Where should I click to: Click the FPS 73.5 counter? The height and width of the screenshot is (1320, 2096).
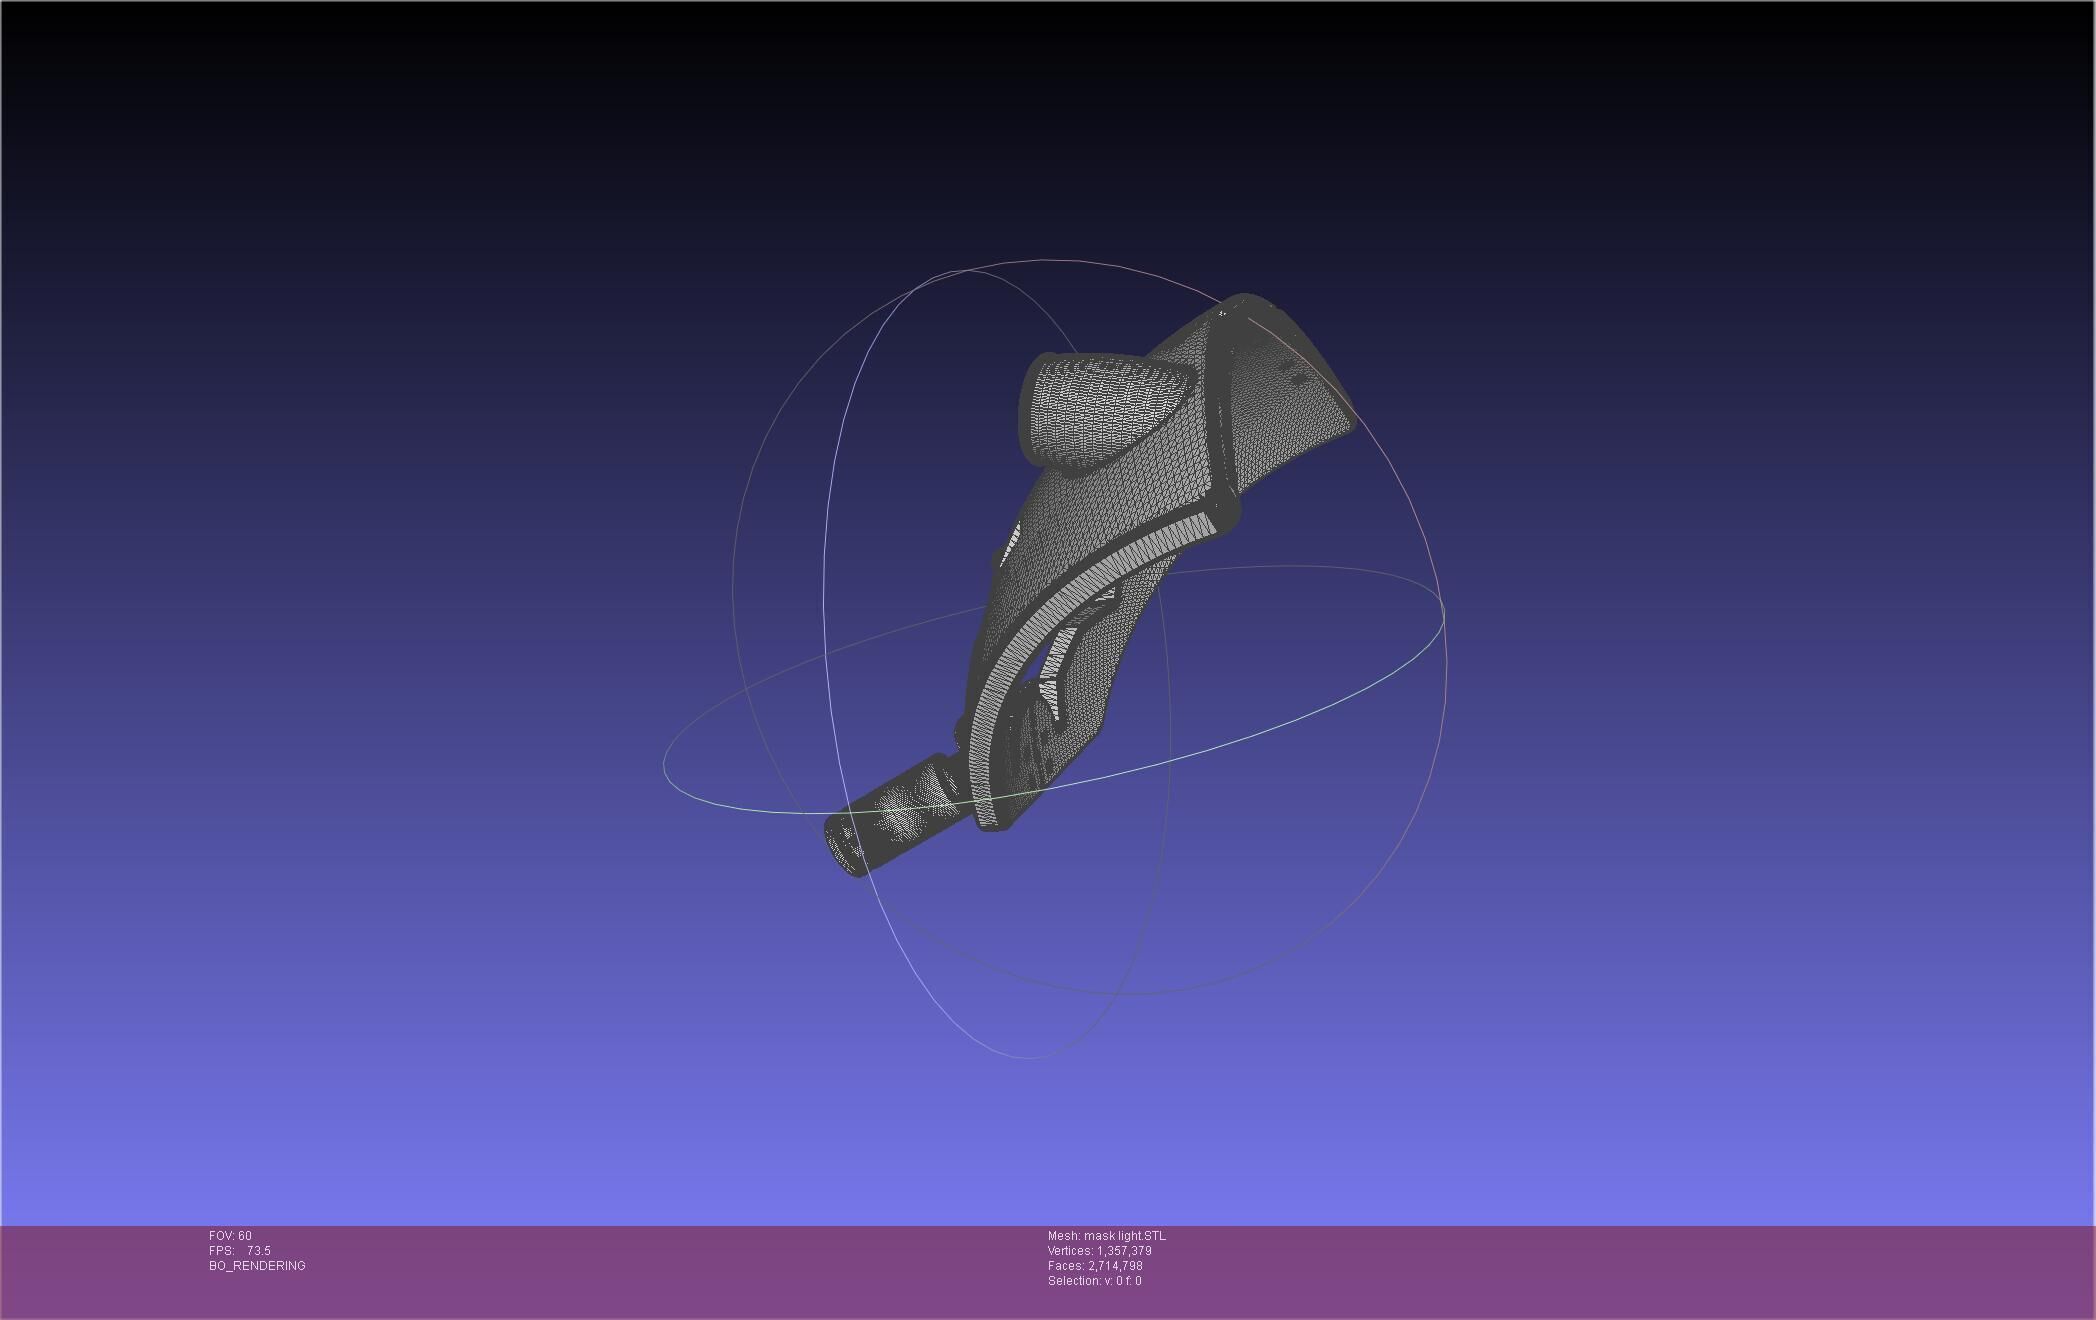click(240, 1251)
